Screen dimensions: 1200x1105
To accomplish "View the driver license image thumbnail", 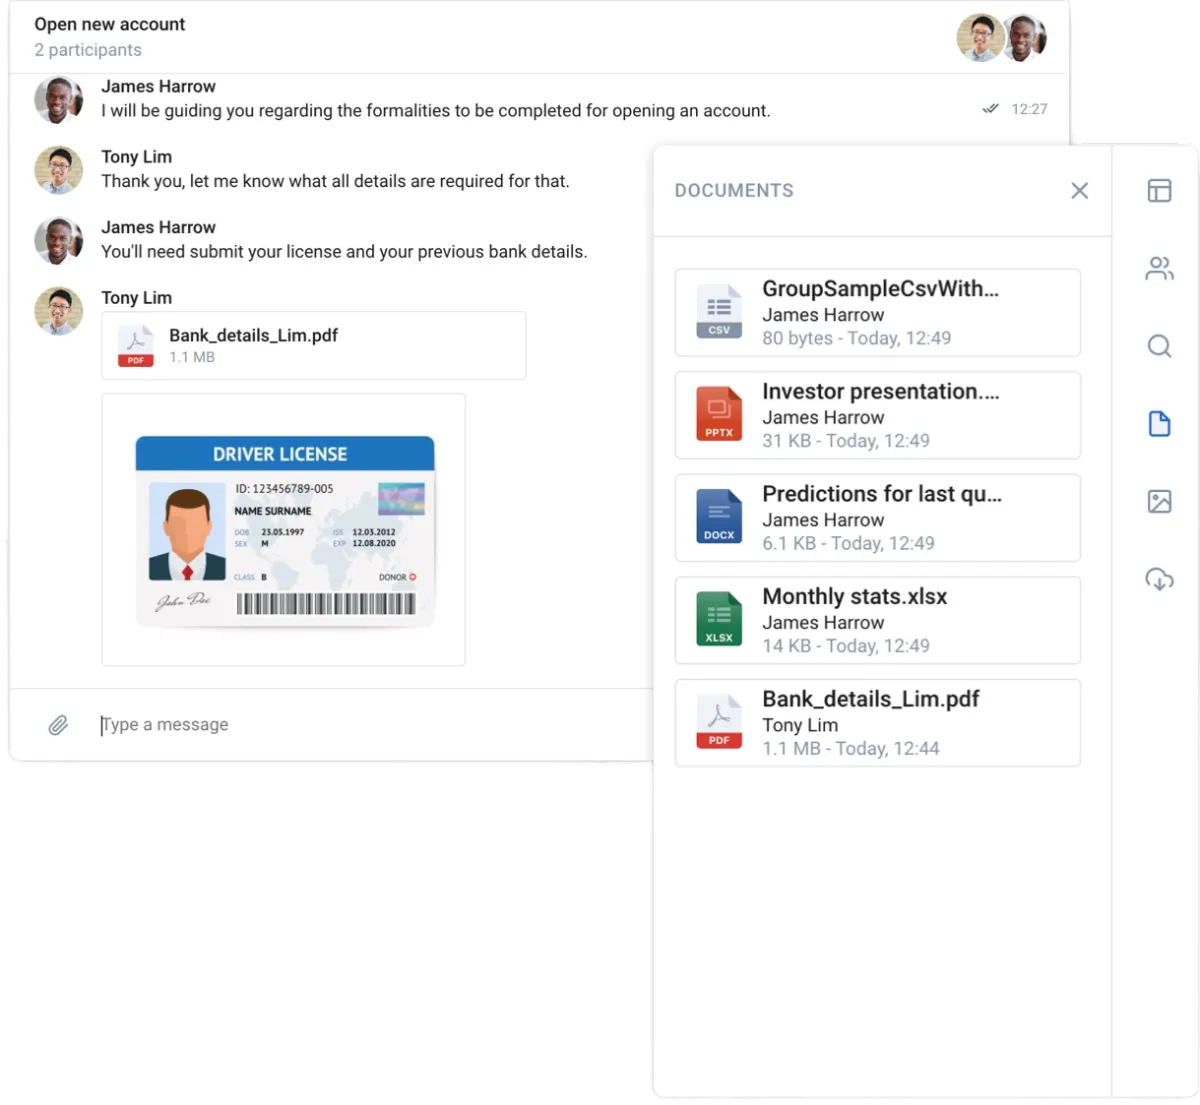I will tap(284, 530).
